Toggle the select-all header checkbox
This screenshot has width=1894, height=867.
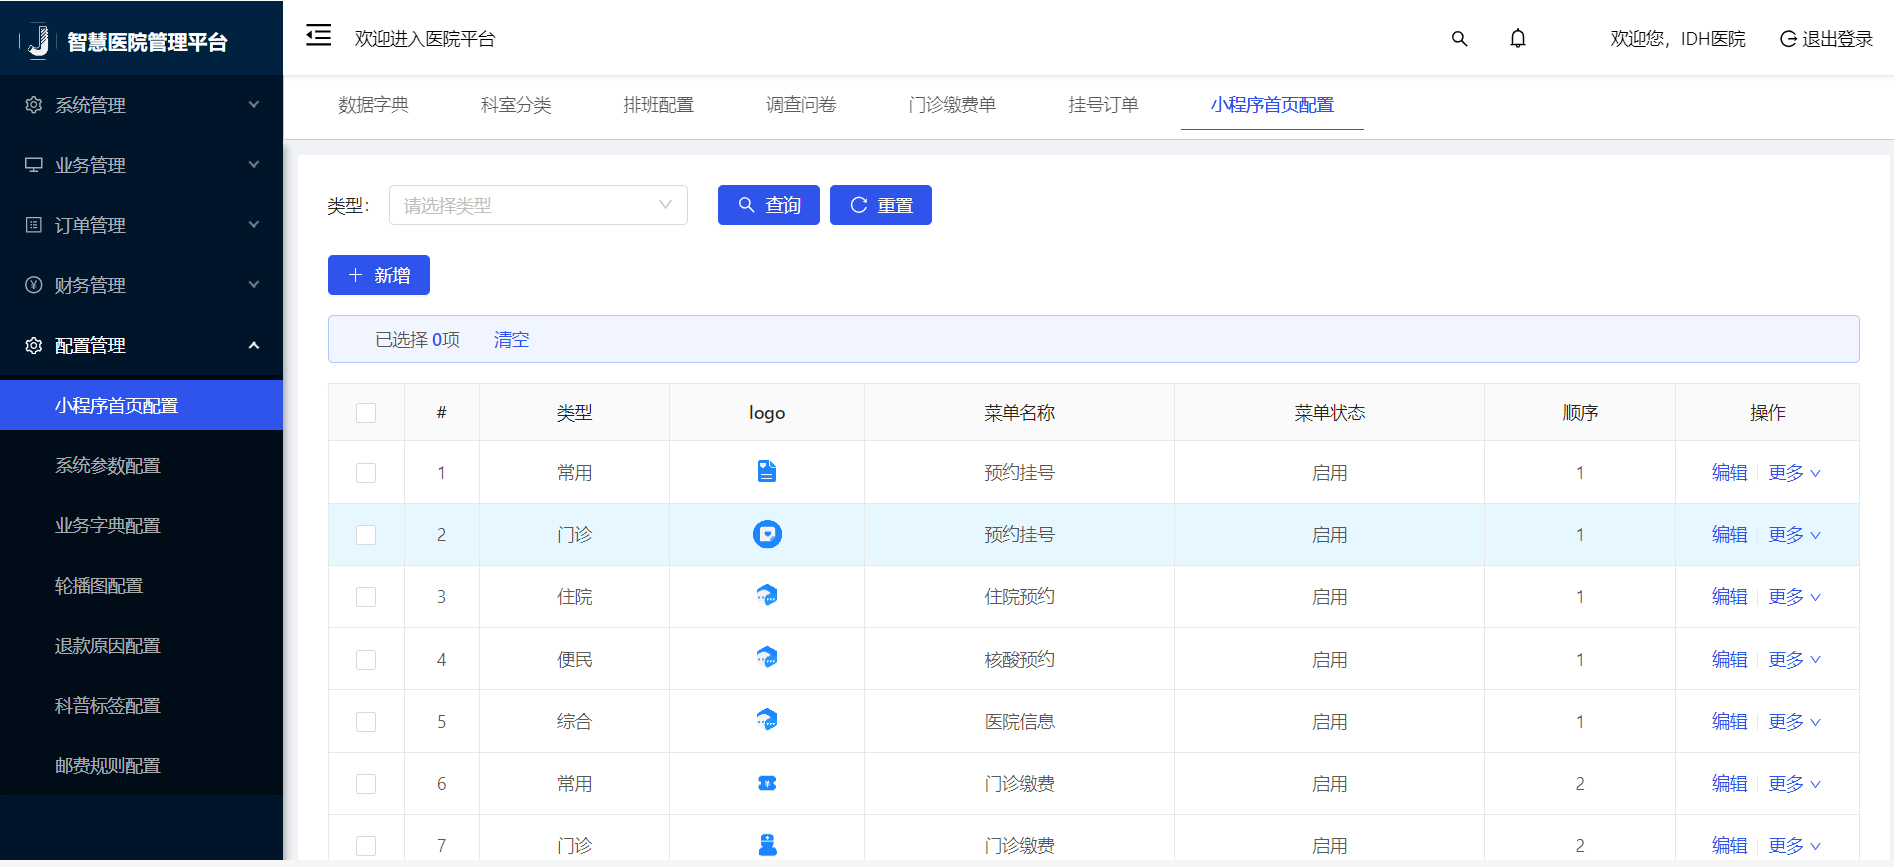point(366,413)
